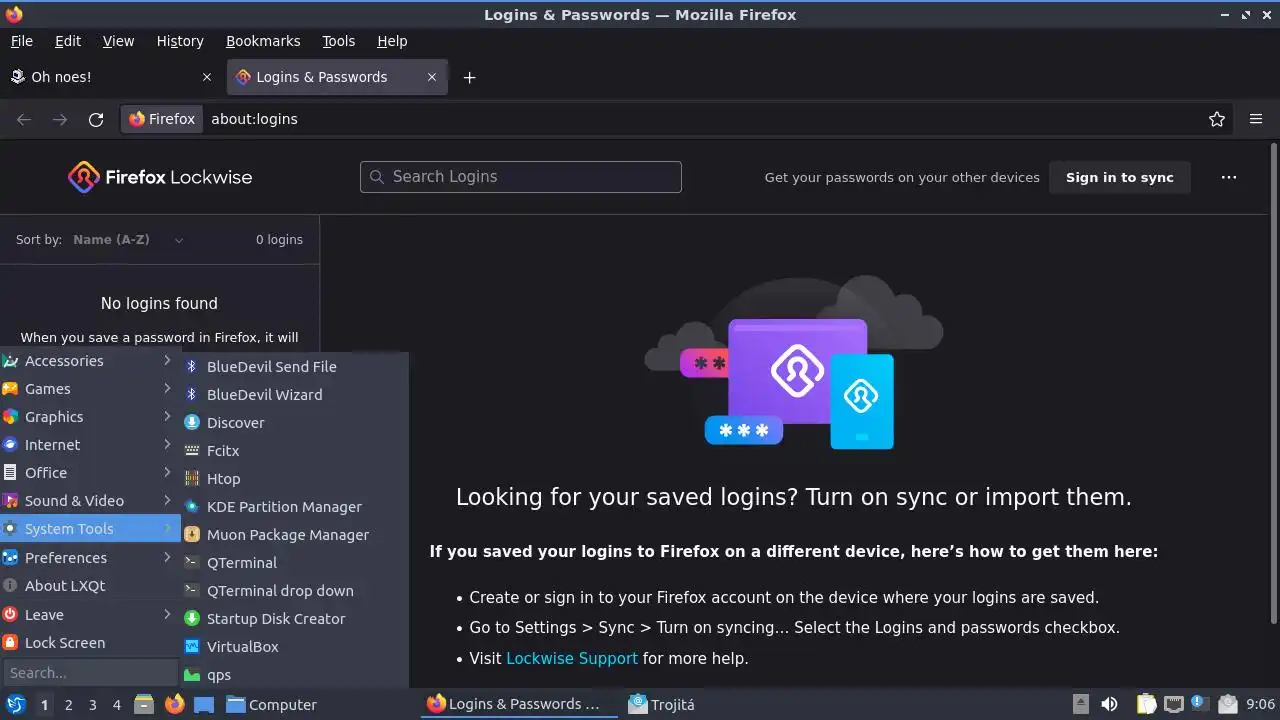The height and width of the screenshot is (720, 1280).
Task: Open BlueDevil Send File icon in submenu
Action: click(192, 367)
